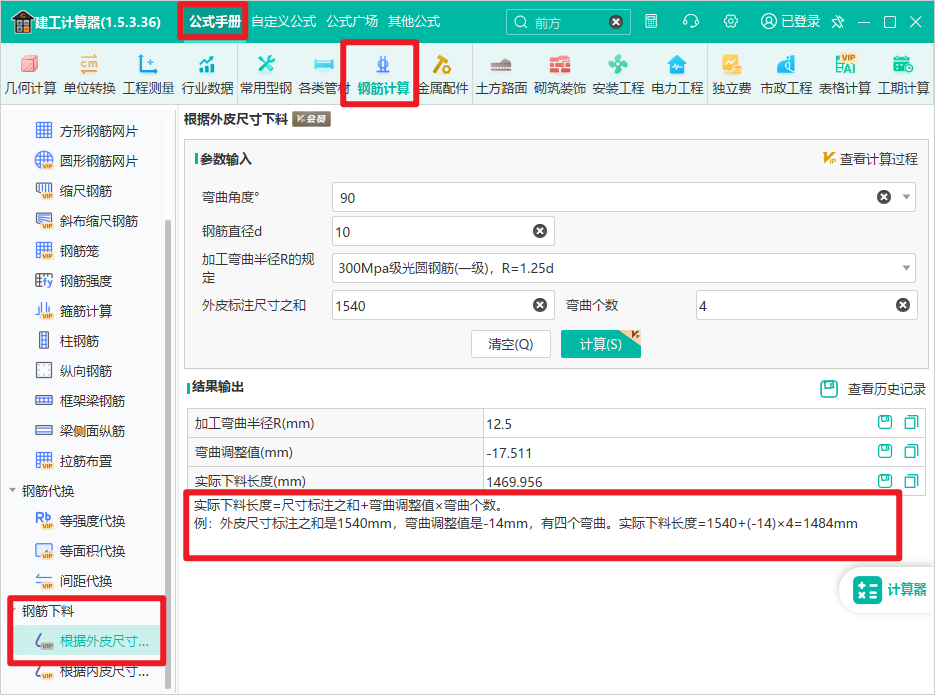The width and height of the screenshot is (935, 695).
Task: Switch to 自定义公式 tab
Action: click(x=284, y=21)
